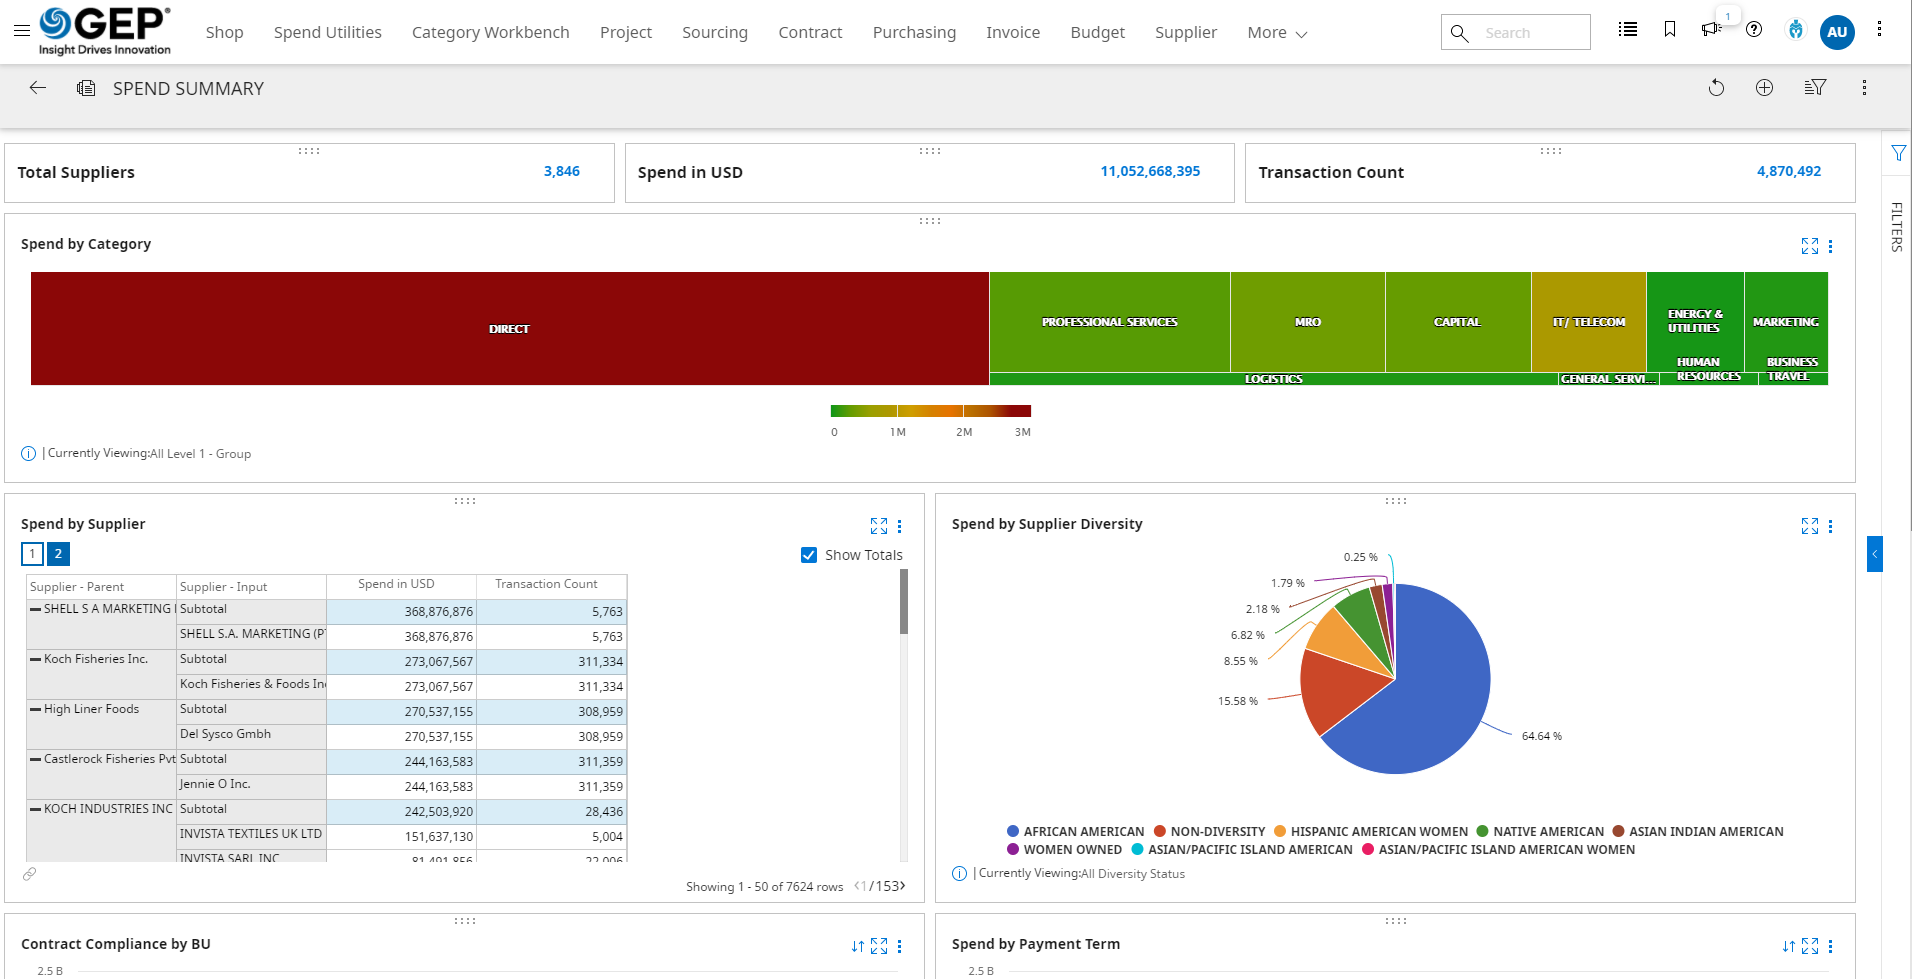Open bookmarks via the bookmark icon

tap(1669, 29)
